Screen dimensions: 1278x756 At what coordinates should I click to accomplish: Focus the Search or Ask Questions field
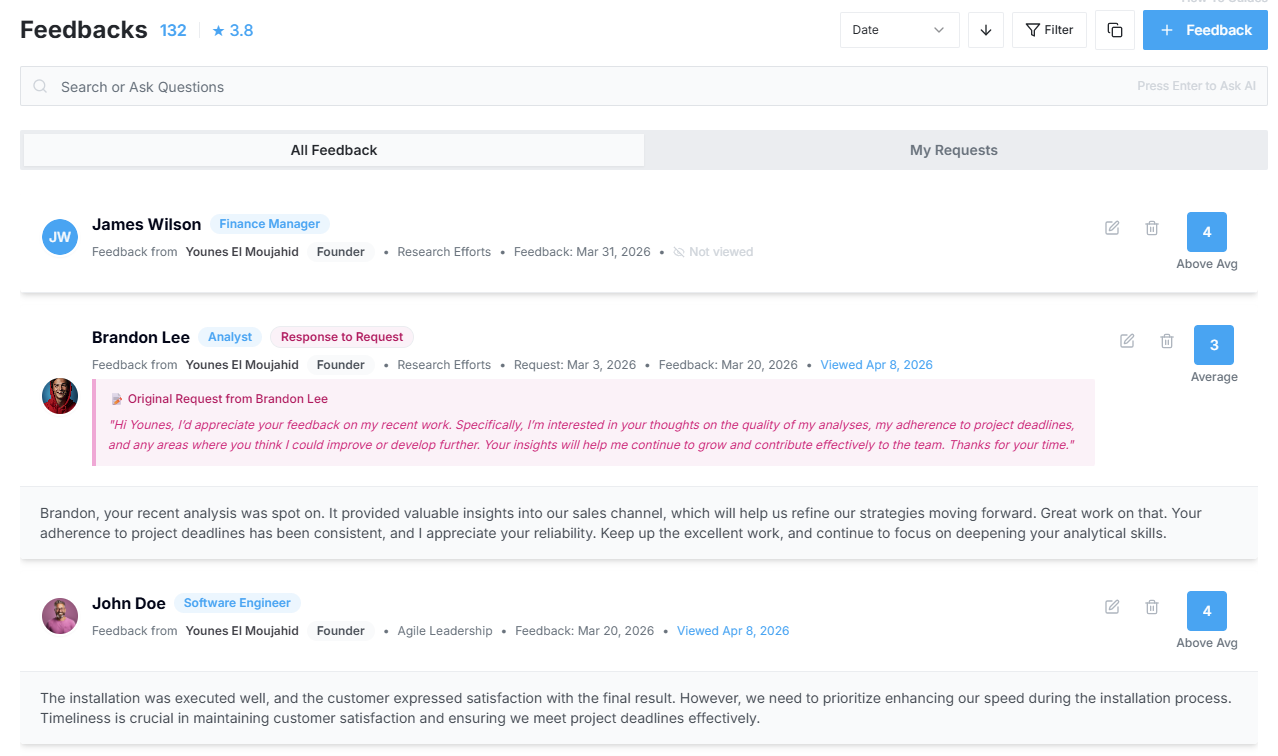tap(644, 86)
